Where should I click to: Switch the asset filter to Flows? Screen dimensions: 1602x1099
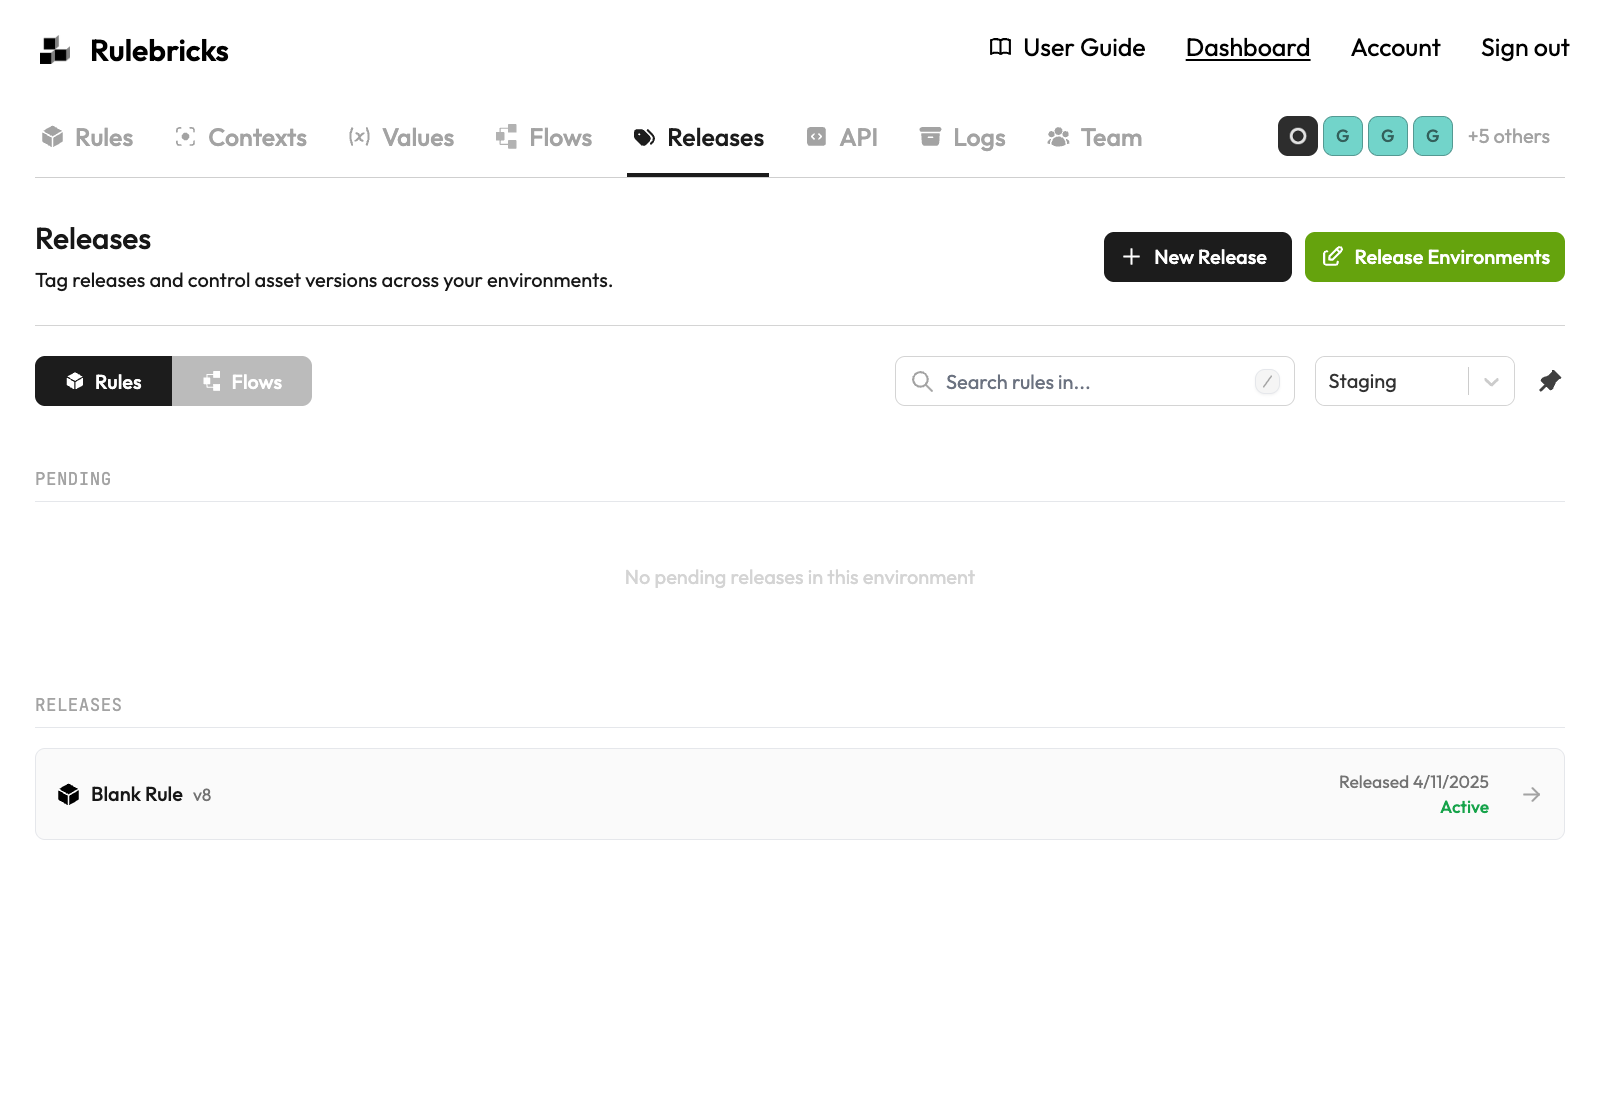pyautogui.click(x=242, y=381)
